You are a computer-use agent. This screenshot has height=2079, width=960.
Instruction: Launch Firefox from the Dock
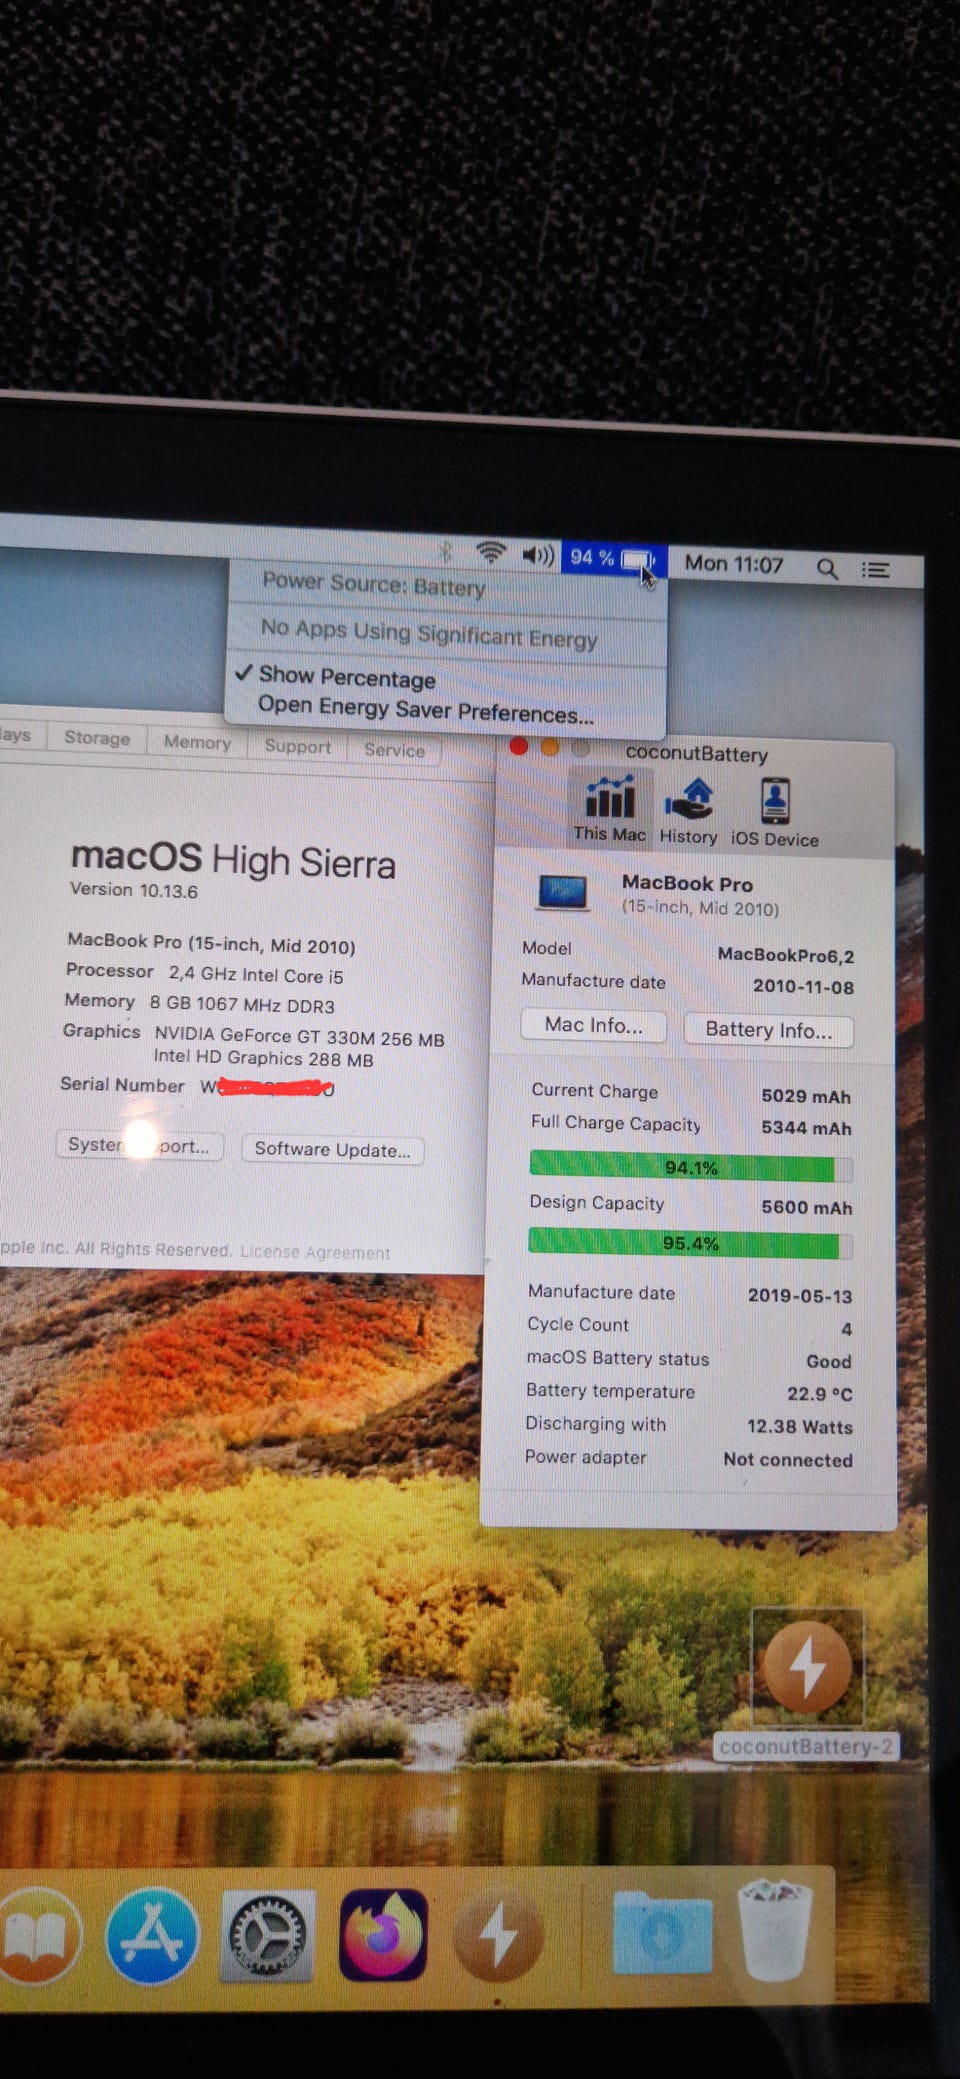383,1935
